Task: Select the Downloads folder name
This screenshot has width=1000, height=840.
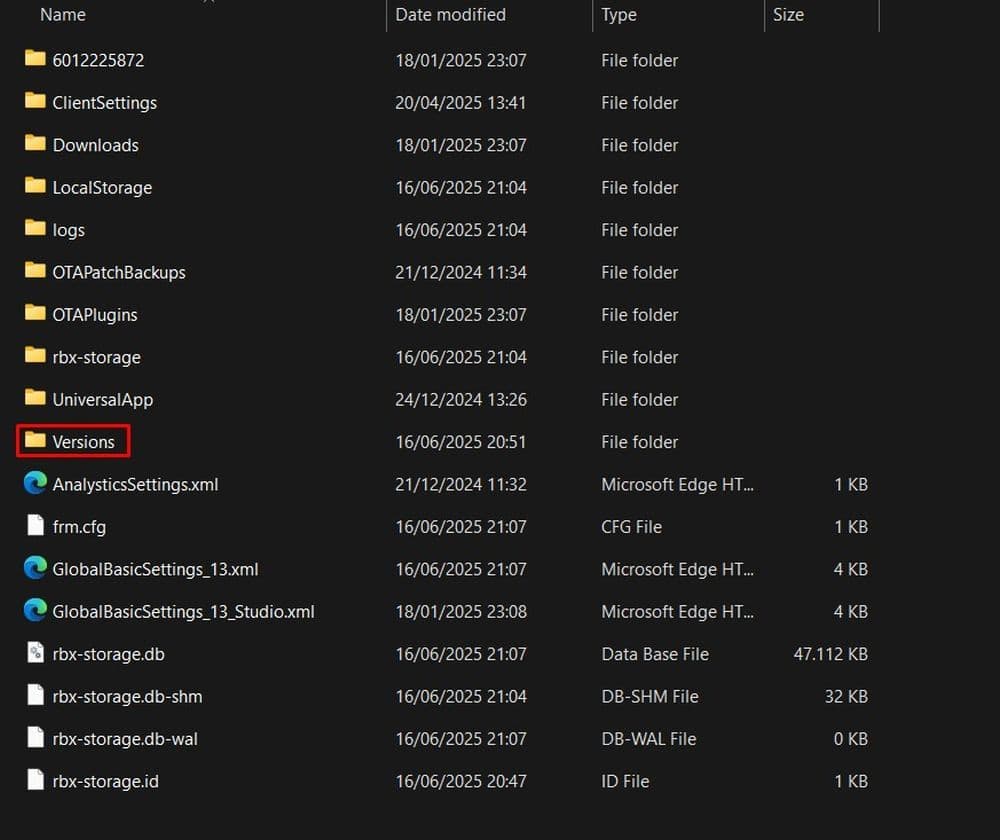Action: (95, 145)
